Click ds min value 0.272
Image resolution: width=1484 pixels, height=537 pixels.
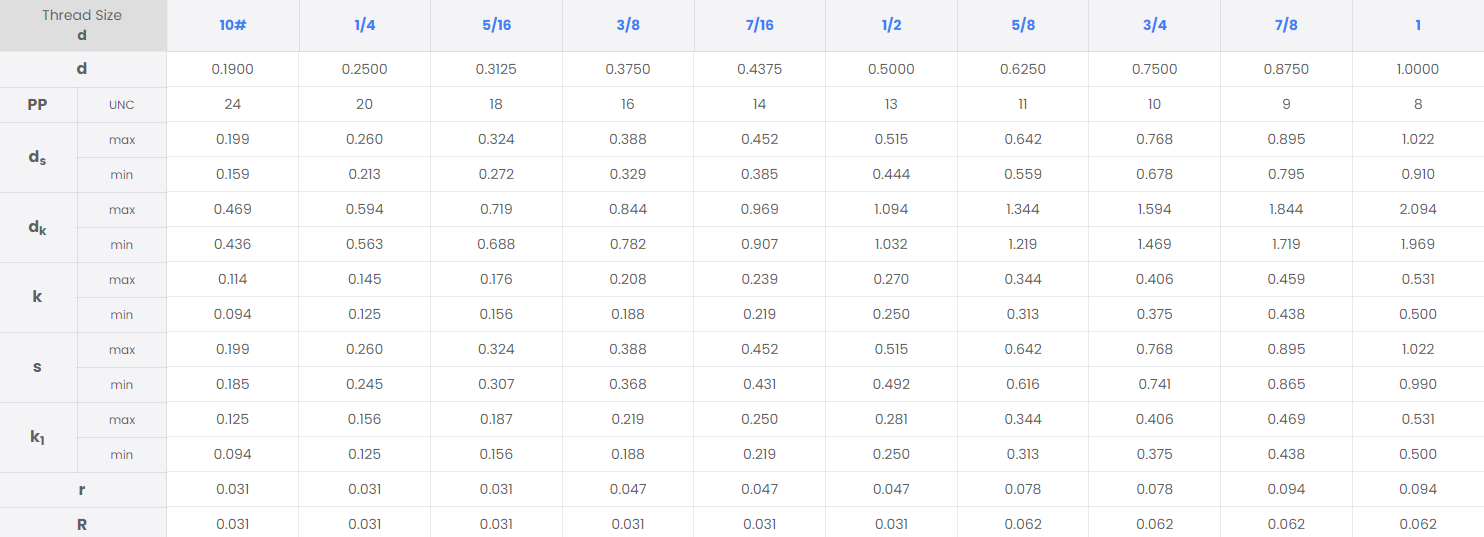click(x=496, y=174)
